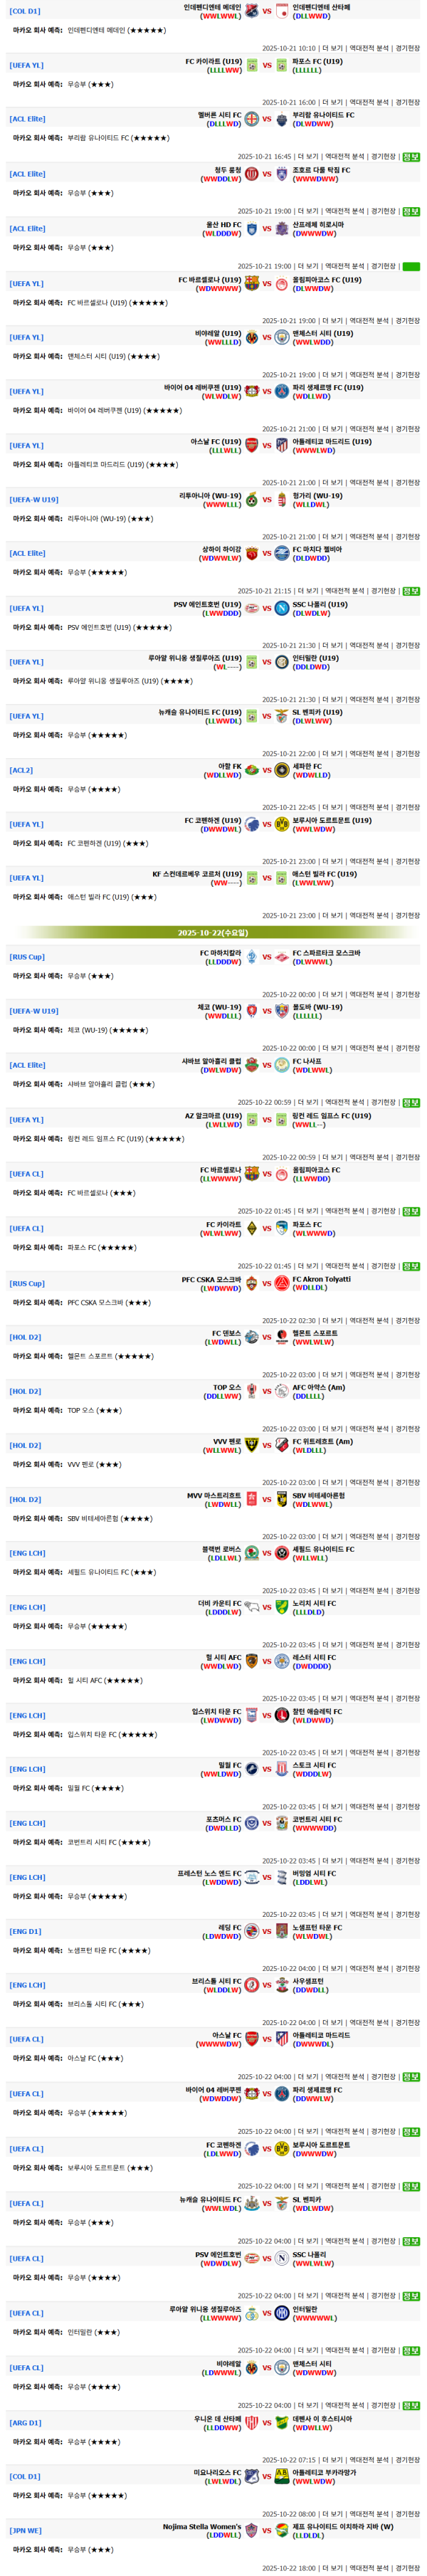Open the [ENG D1] league link

pos(25,1931)
